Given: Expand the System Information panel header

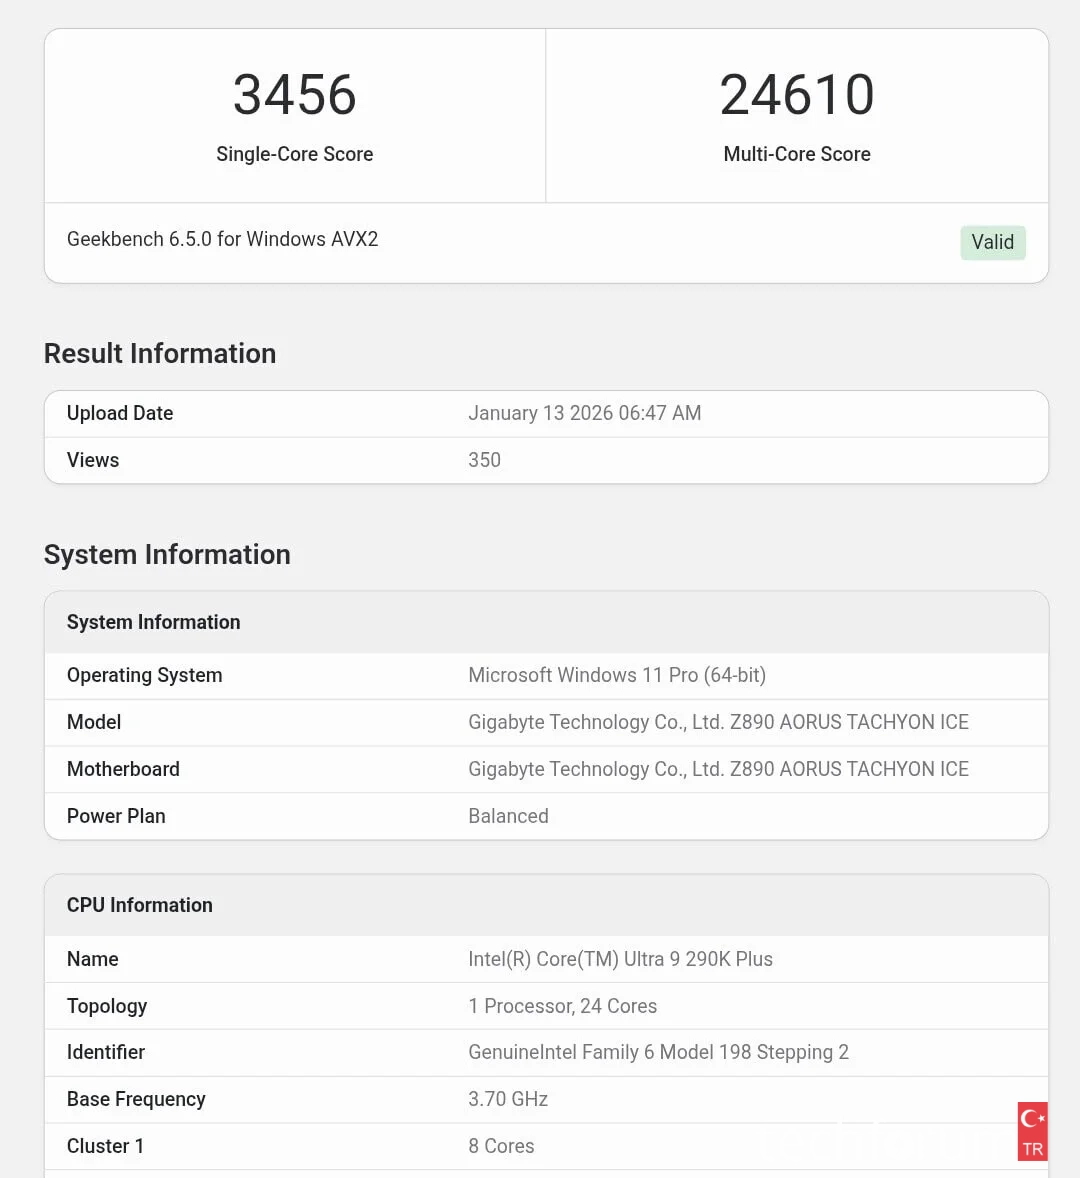Looking at the screenshot, I should point(153,622).
